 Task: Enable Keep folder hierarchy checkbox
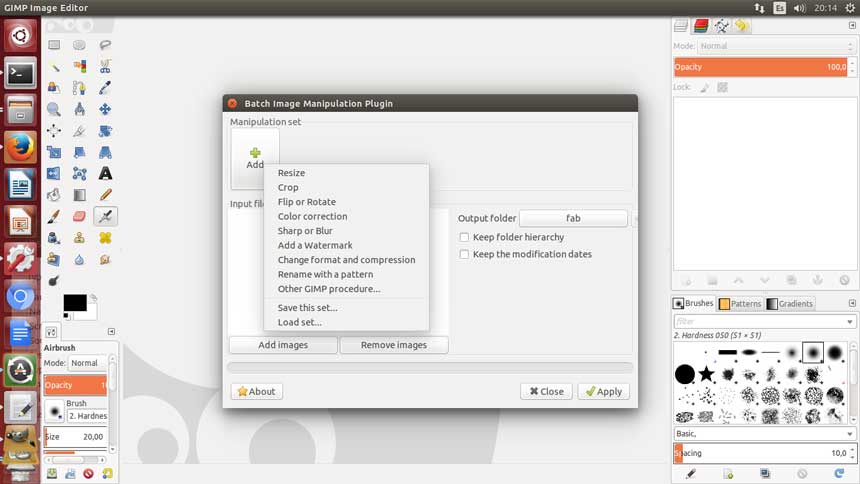point(464,237)
